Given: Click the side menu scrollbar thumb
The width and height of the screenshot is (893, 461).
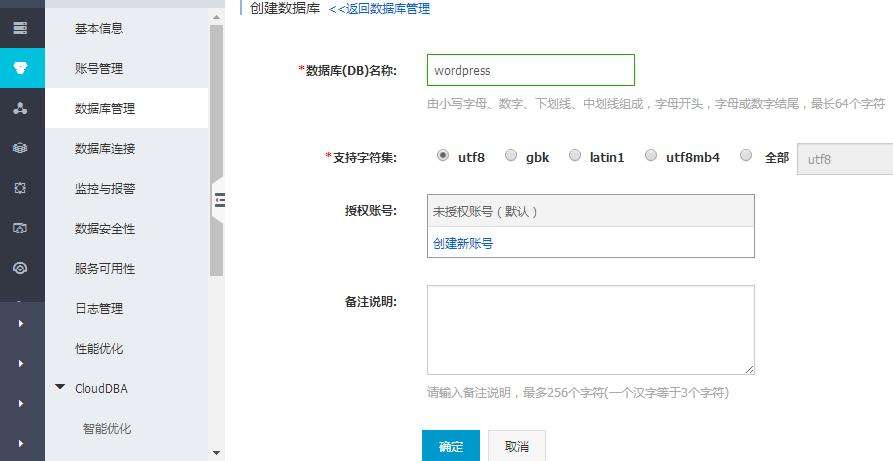Looking at the screenshot, I should tap(216, 150).
